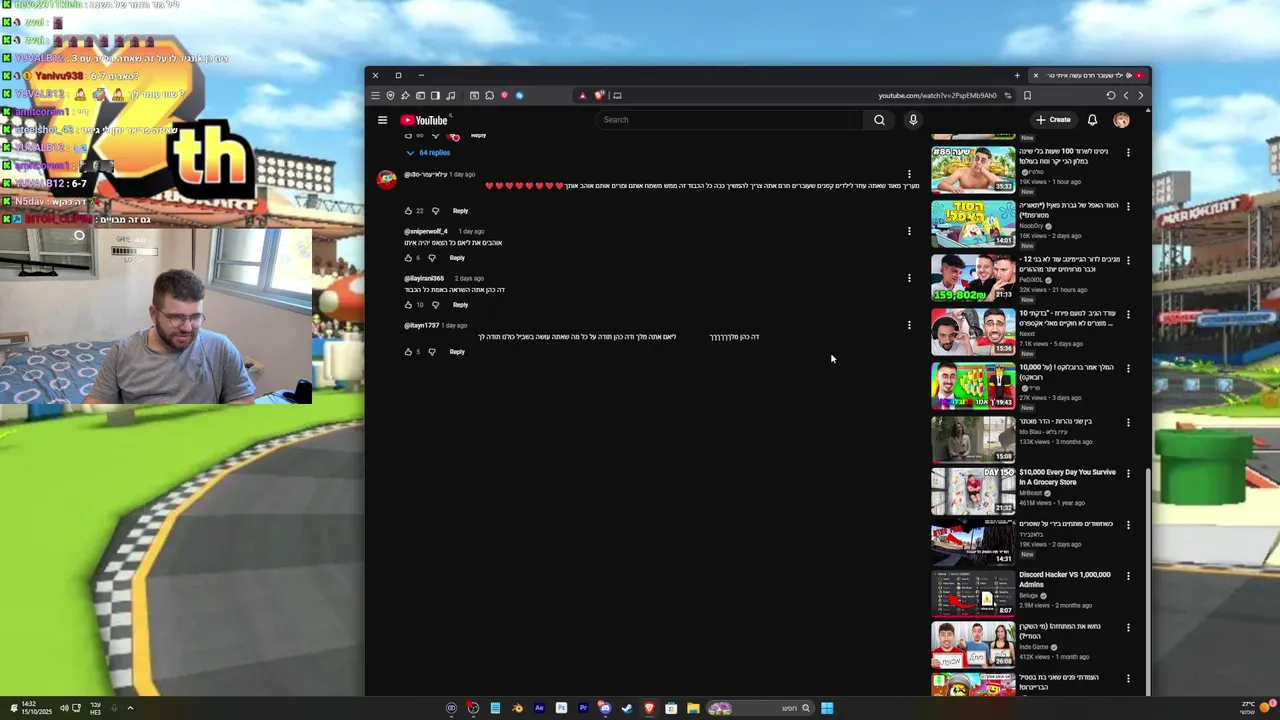Focus the YouTube Search input field
This screenshot has width=1280, height=720.
coord(732,120)
